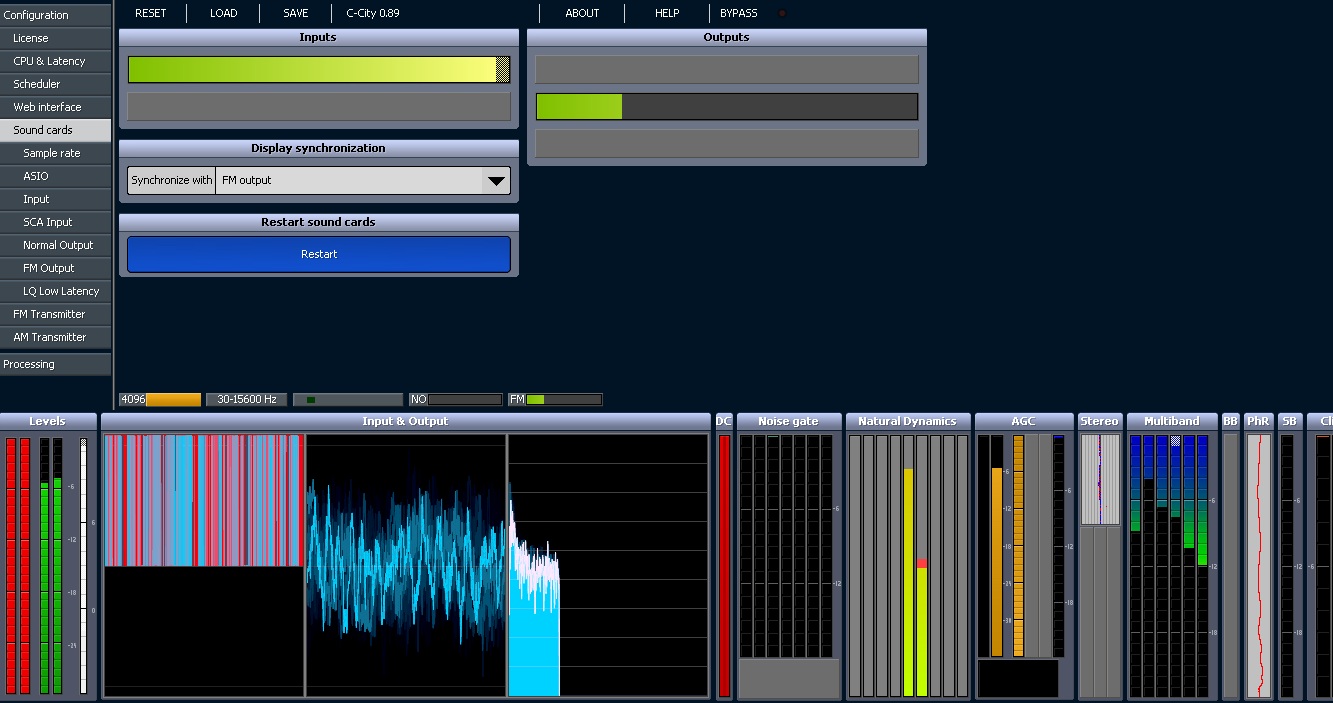Image resolution: width=1333 pixels, height=703 pixels.
Task: Open the ABOUT screen
Action: (582, 13)
